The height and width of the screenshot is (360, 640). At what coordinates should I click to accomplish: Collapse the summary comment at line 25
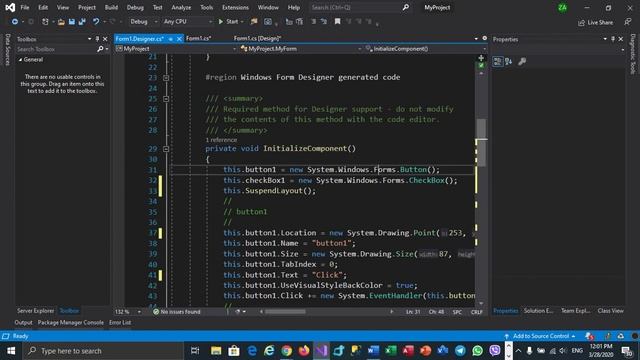click(166, 99)
